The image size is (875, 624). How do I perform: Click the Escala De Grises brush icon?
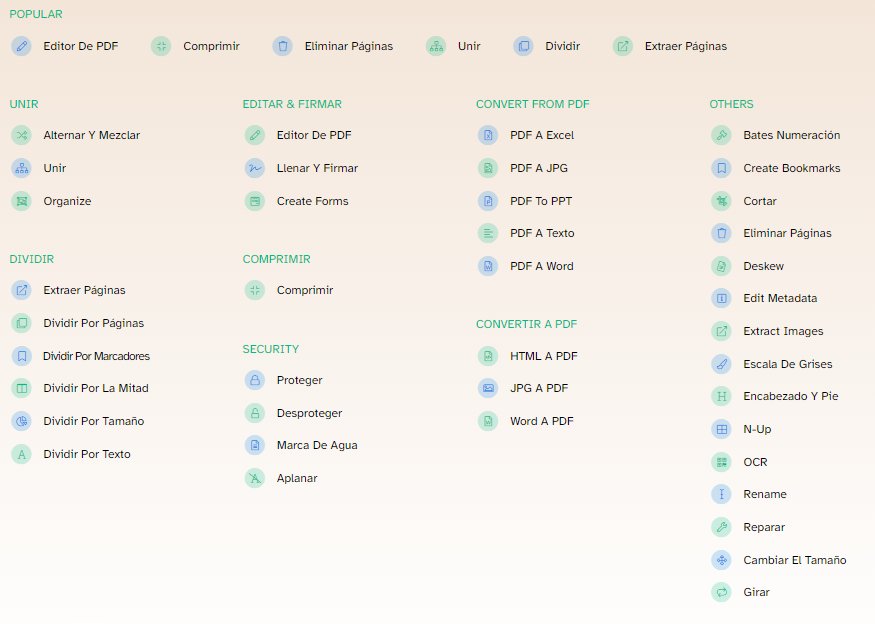[721, 364]
